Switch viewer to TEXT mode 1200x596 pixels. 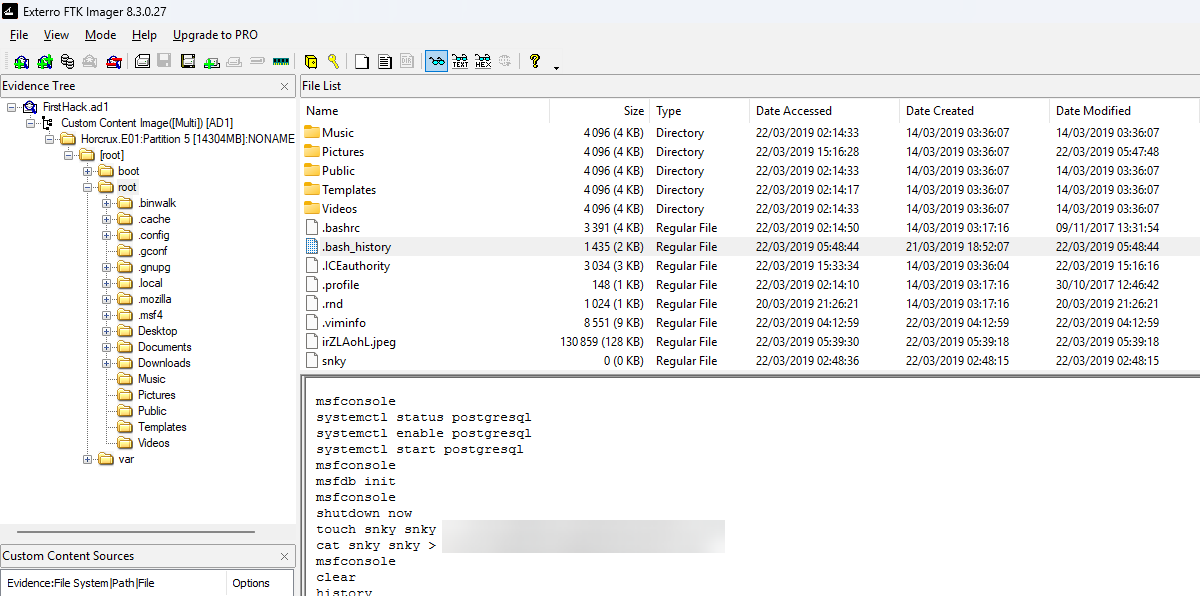(459, 61)
